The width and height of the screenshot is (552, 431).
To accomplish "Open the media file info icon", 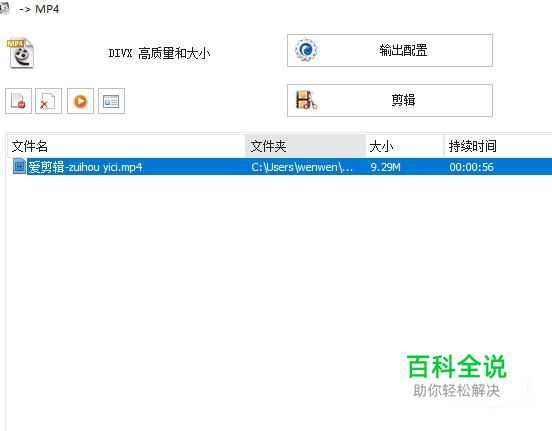I will coord(111,101).
